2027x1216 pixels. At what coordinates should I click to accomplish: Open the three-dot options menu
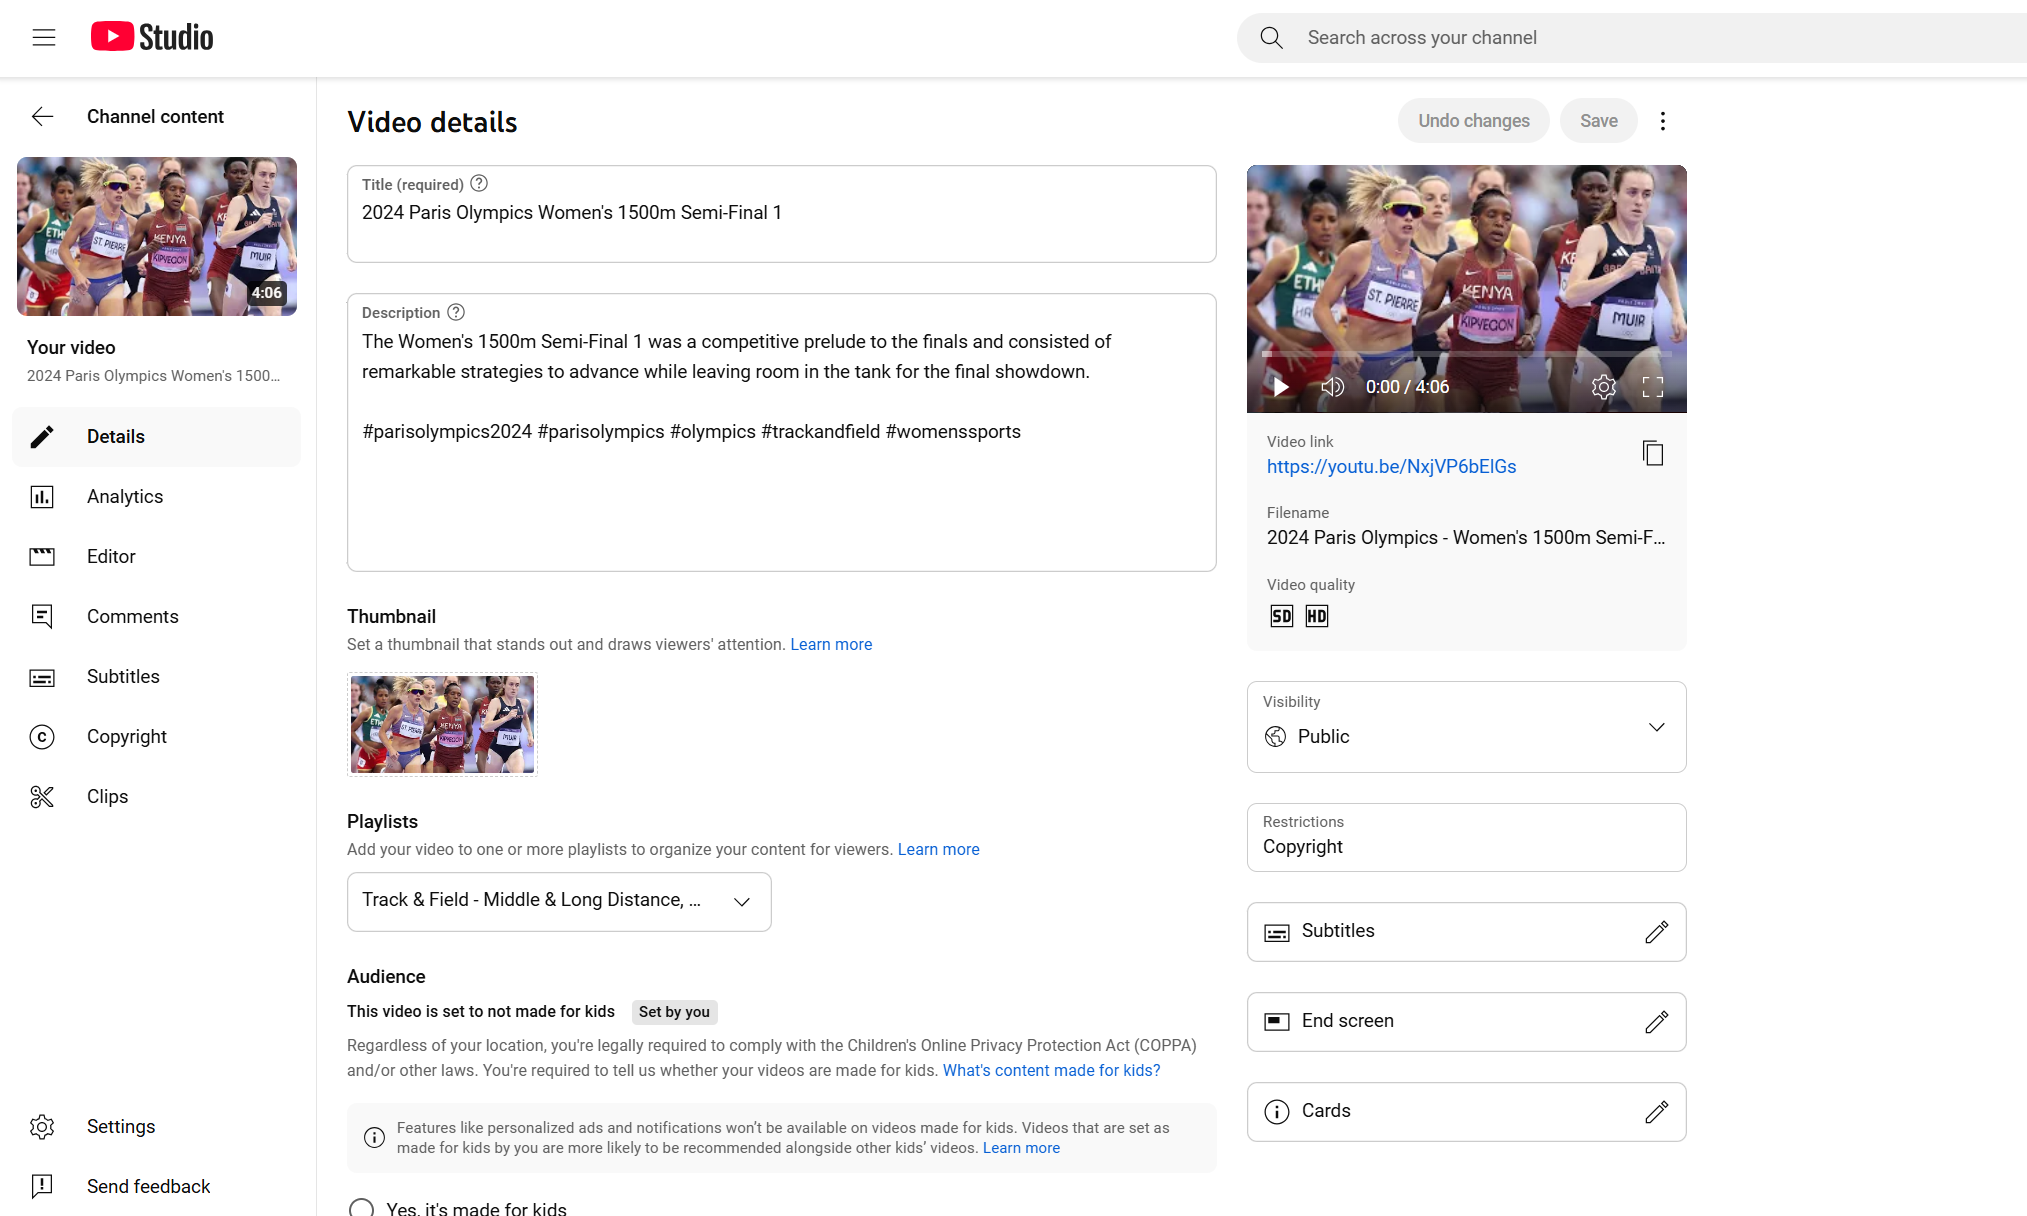pyautogui.click(x=1663, y=121)
